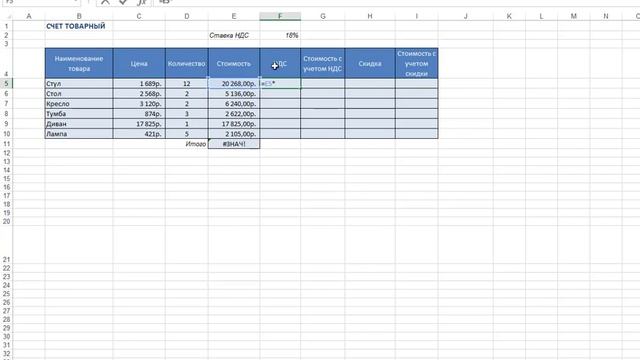This screenshot has height=360, width=640.
Task: Click the Стоимость с учетом НДС header
Action: click(322, 63)
